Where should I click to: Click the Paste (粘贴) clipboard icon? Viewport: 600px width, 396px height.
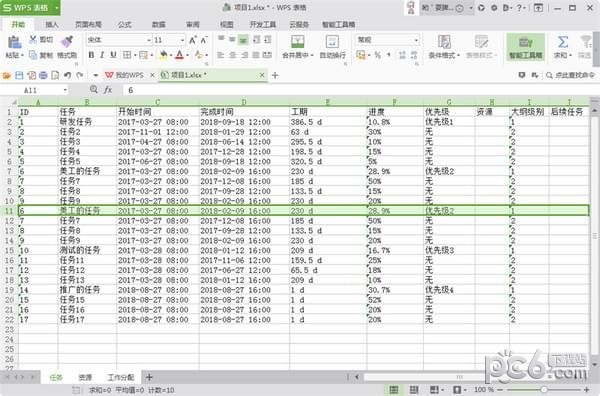click(15, 42)
